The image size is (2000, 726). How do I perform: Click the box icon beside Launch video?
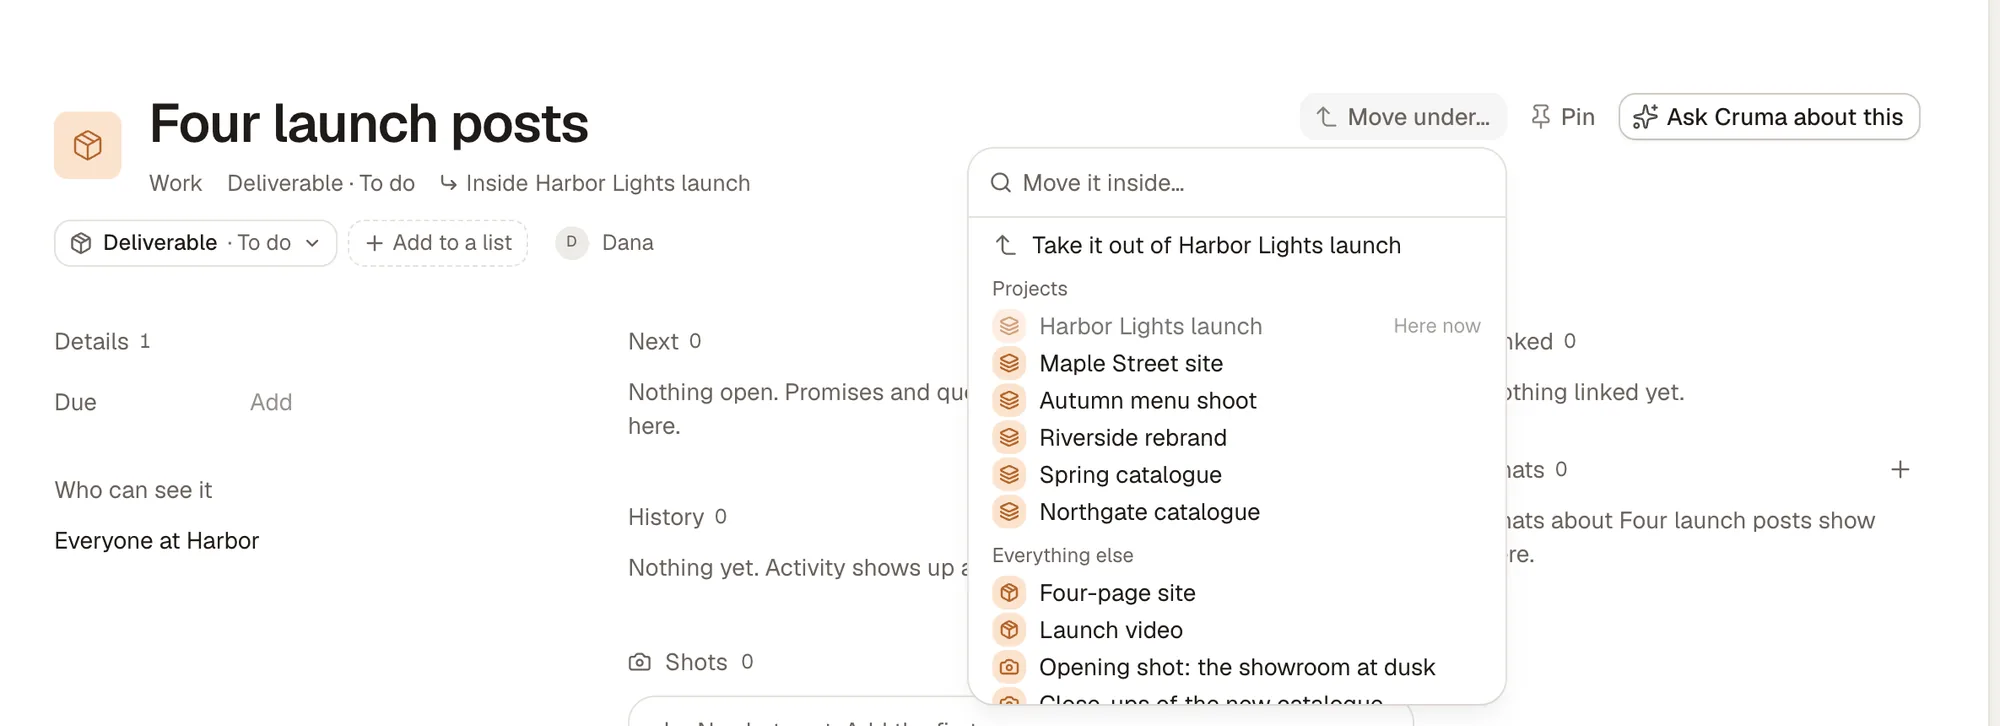pos(1009,630)
